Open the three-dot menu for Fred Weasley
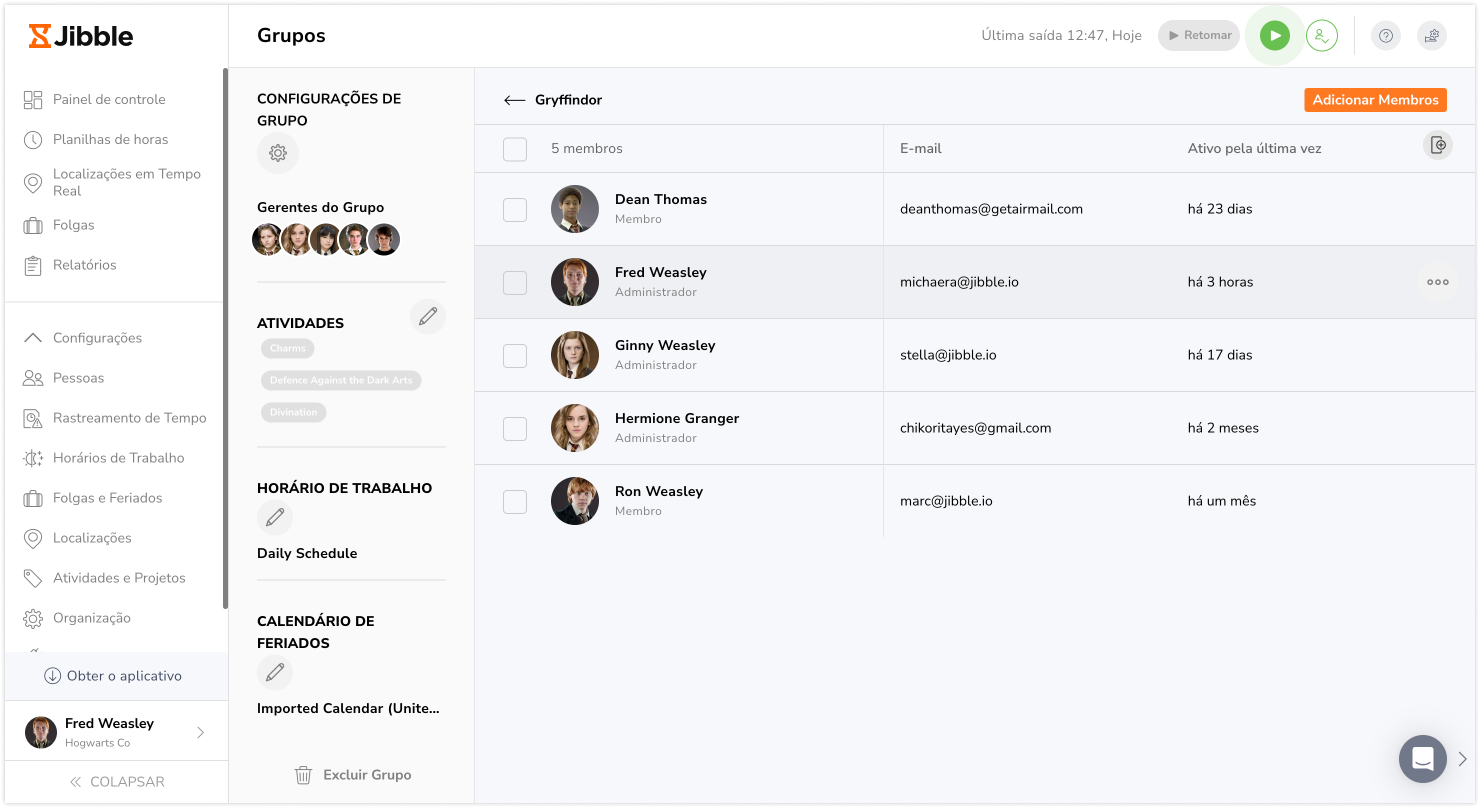 [1438, 282]
